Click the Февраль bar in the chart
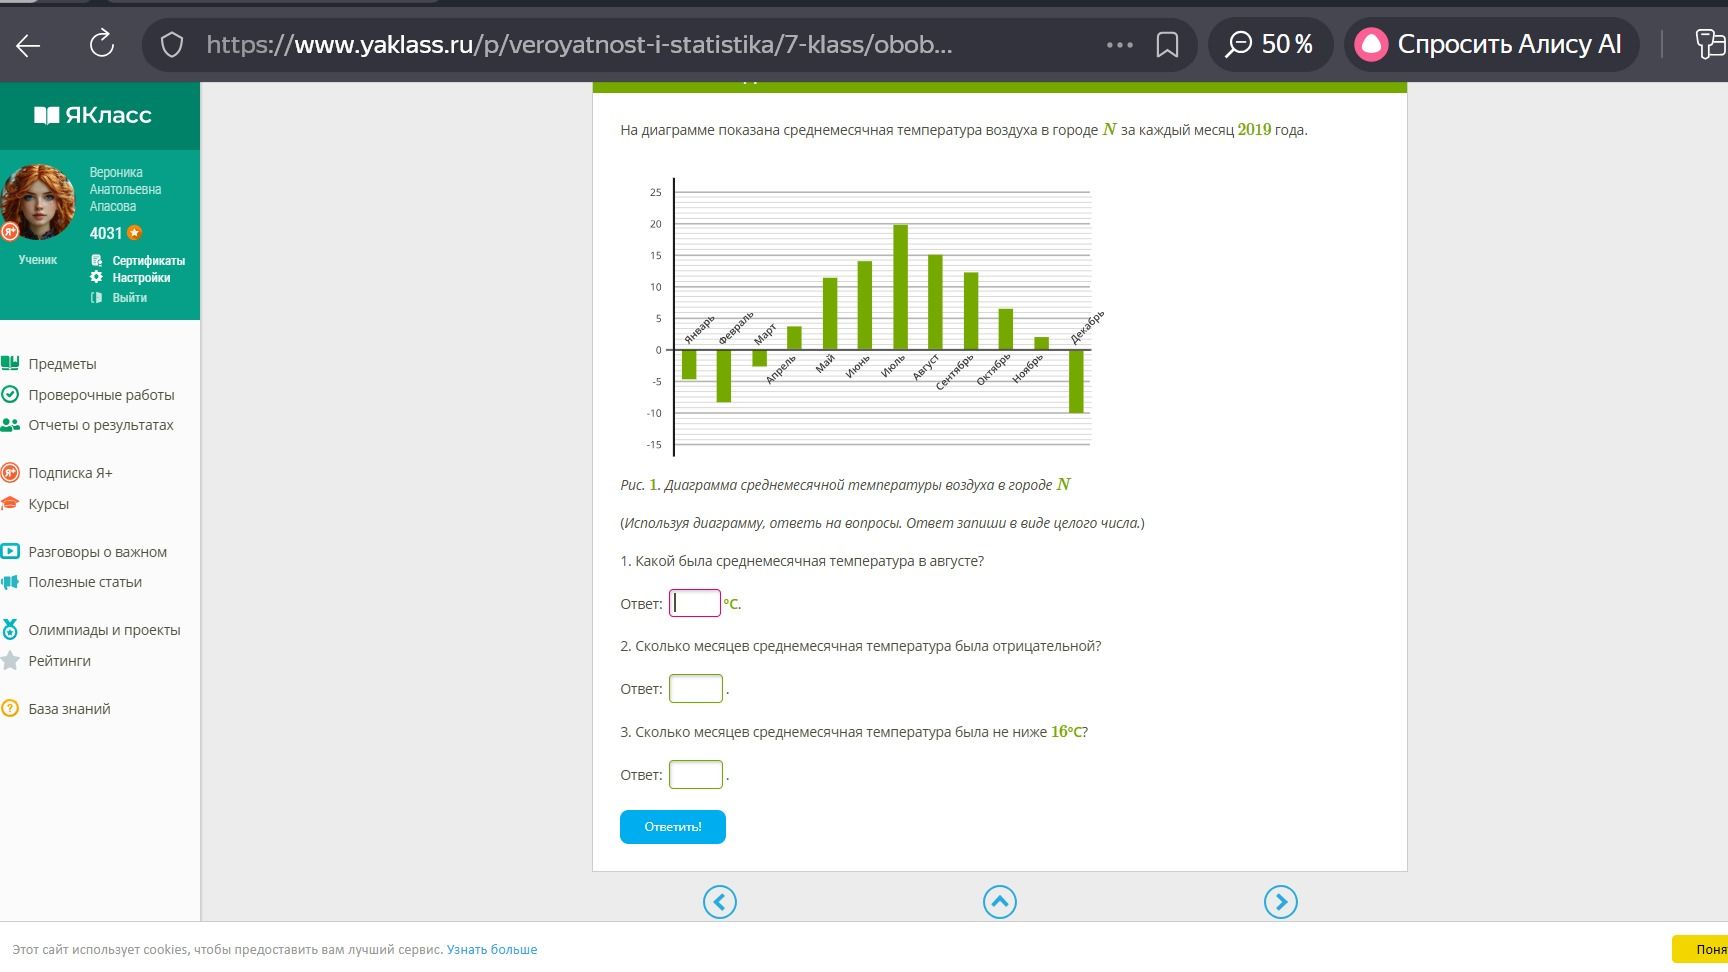Image resolution: width=1728 pixels, height=972 pixels. (724, 376)
